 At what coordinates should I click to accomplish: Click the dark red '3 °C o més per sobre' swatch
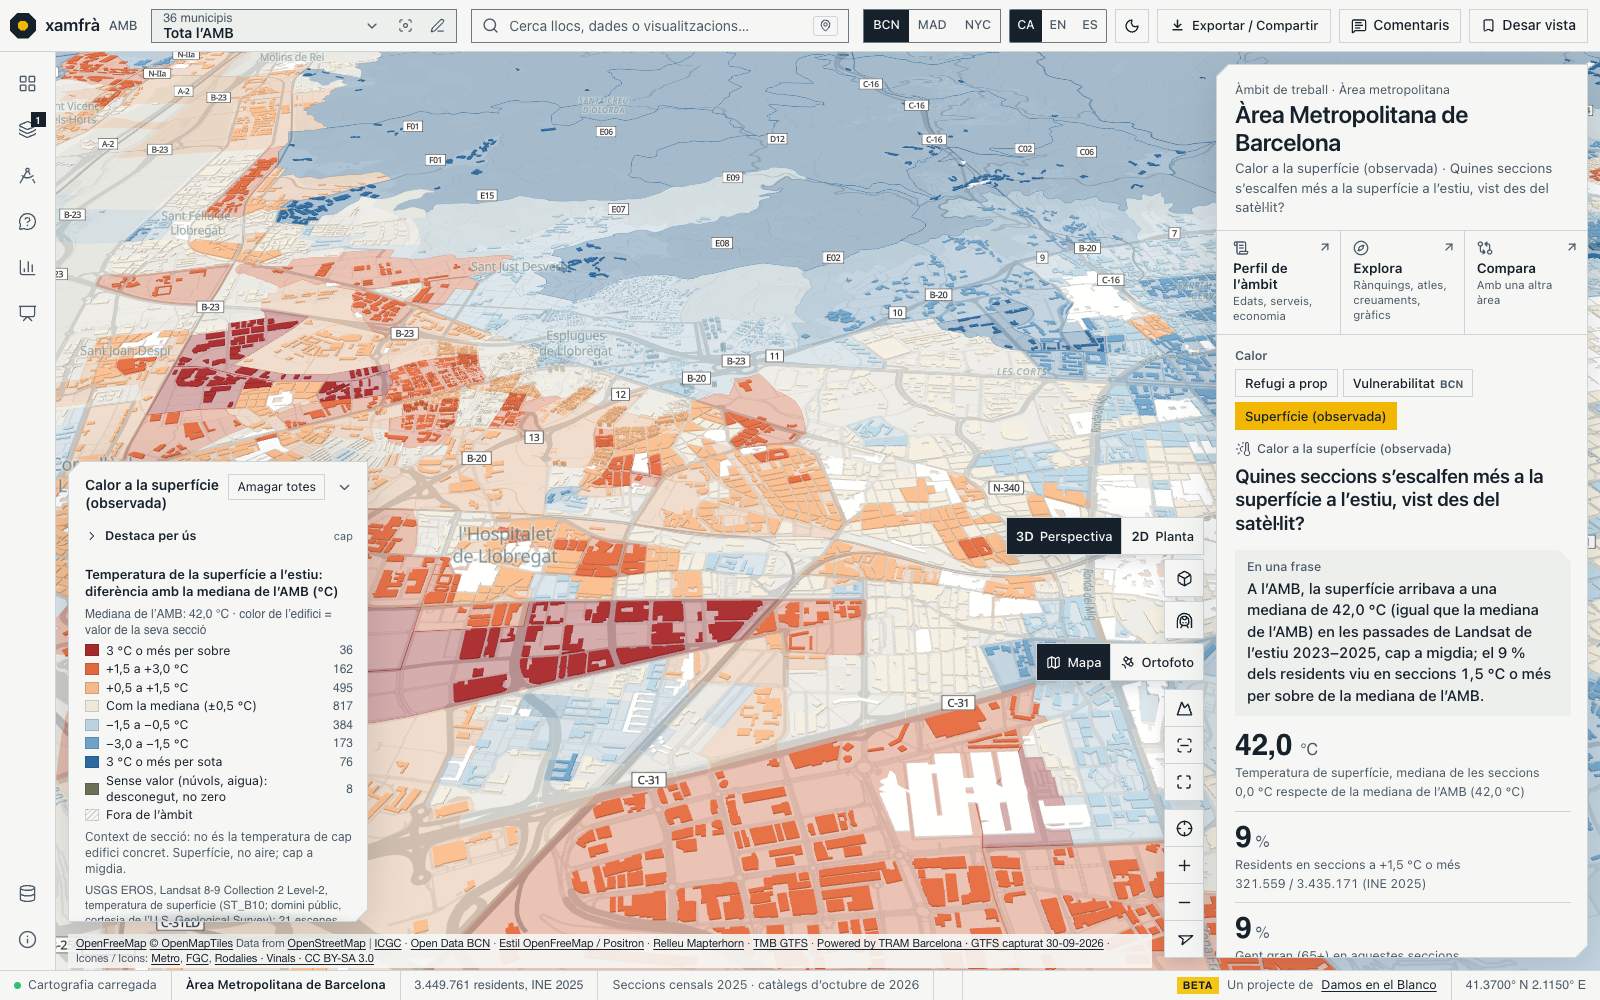[92, 650]
